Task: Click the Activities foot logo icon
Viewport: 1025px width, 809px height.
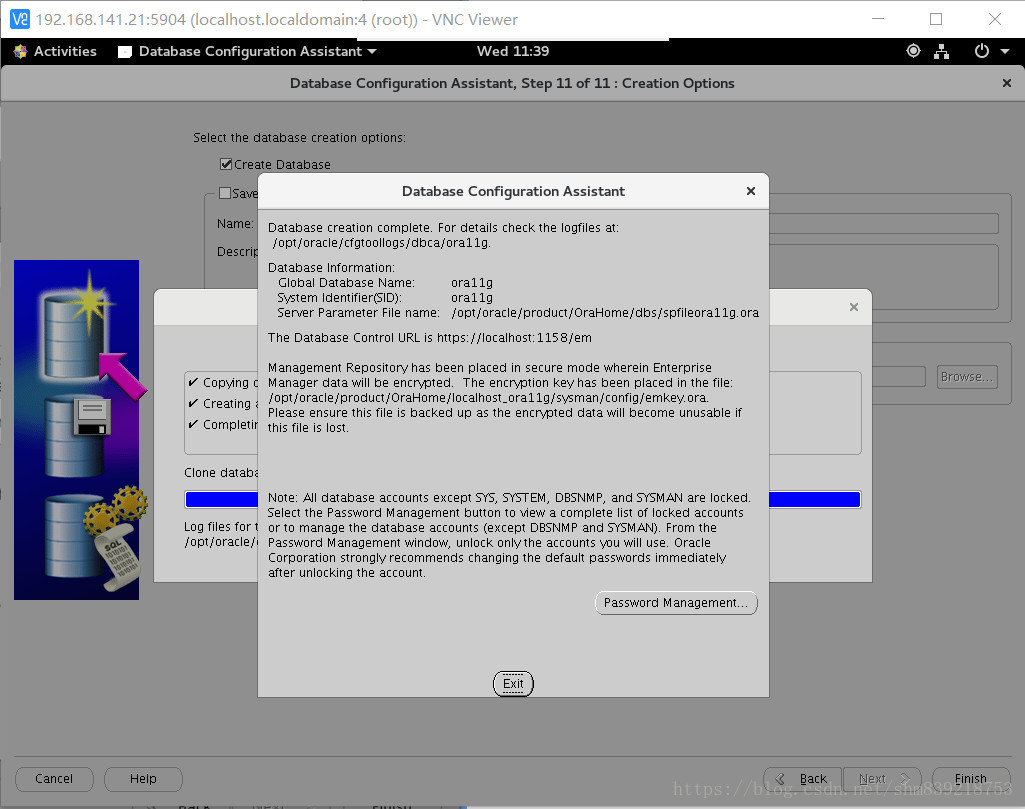Action: point(20,51)
